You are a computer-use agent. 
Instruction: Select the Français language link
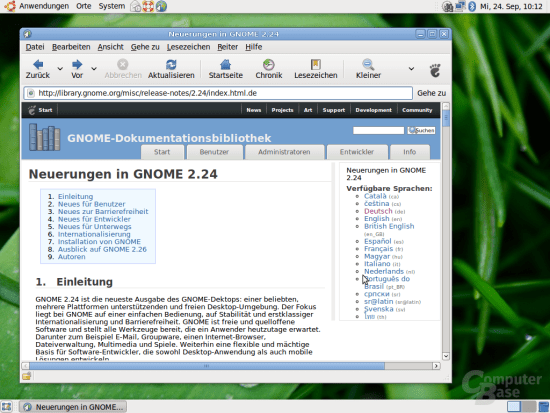point(378,249)
